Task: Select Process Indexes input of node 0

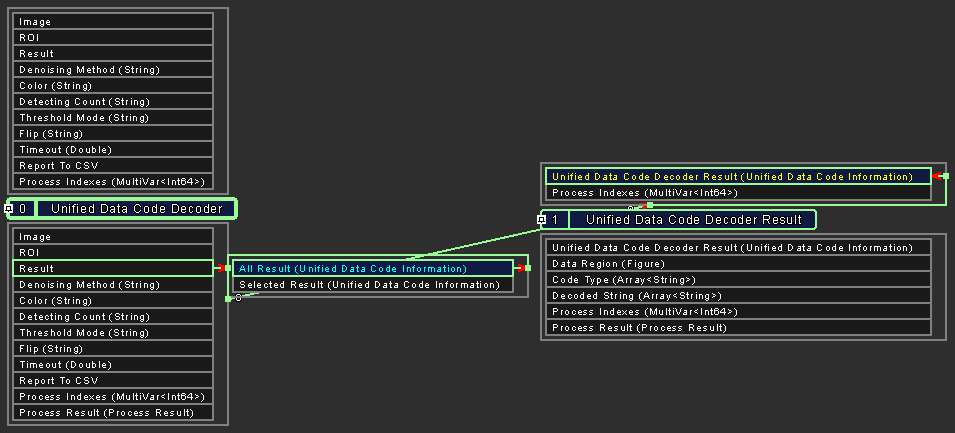Action: [113, 181]
